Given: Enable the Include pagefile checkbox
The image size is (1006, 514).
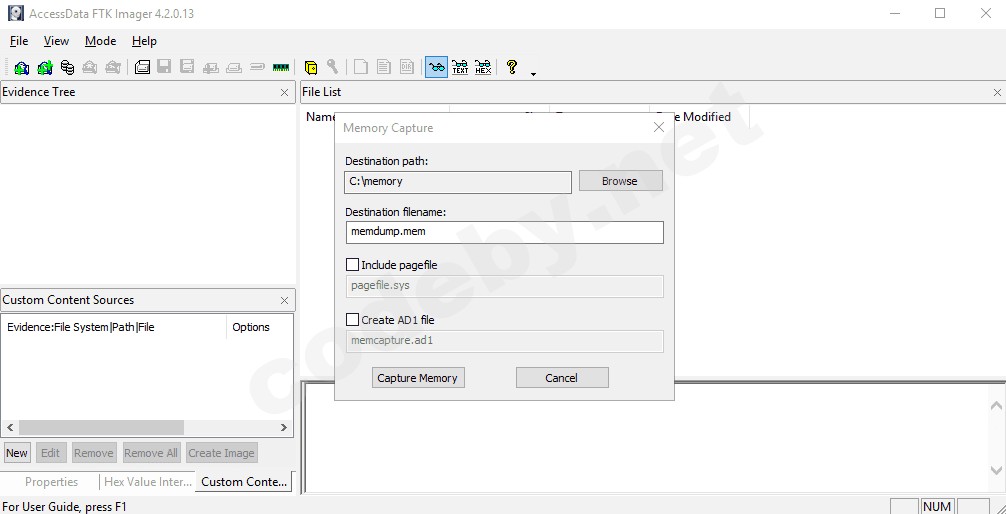Looking at the screenshot, I should (x=352, y=264).
